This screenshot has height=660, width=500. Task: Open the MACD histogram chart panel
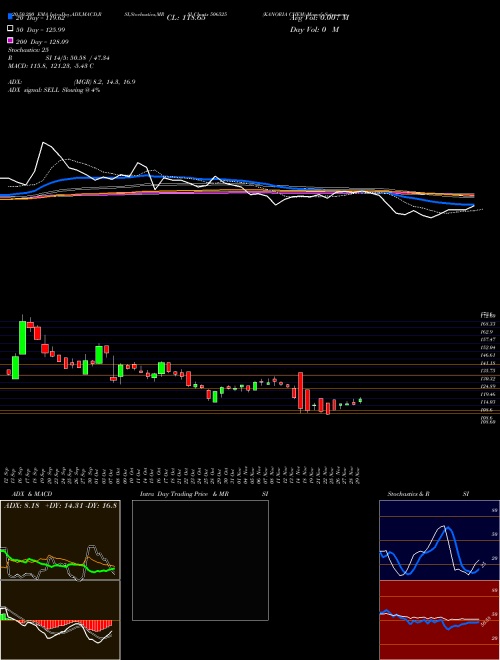pyautogui.click(x=60, y=620)
